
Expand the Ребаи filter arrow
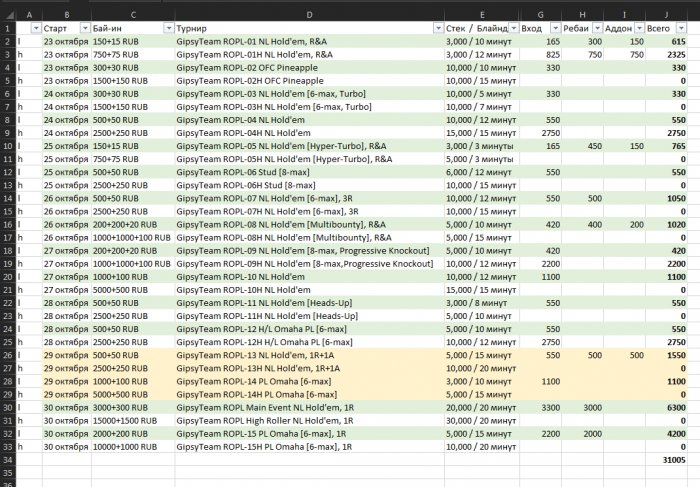coord(598,29)
